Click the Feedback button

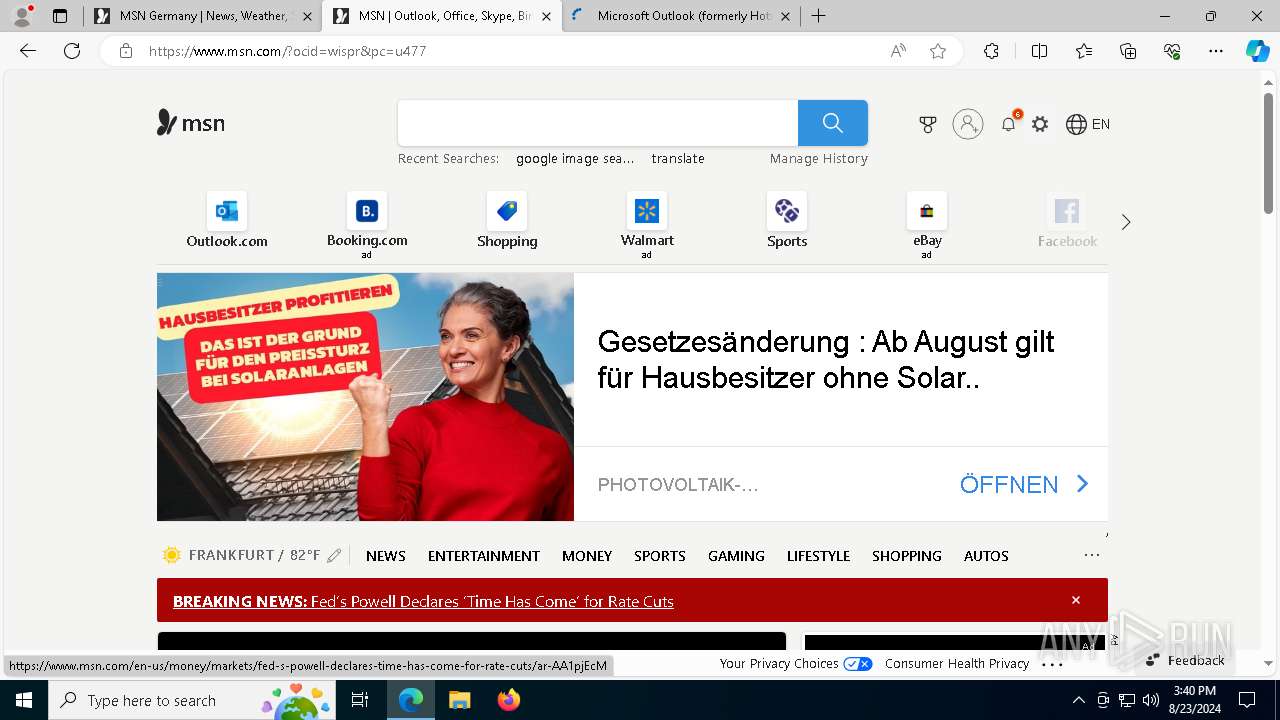[1185, 660]
